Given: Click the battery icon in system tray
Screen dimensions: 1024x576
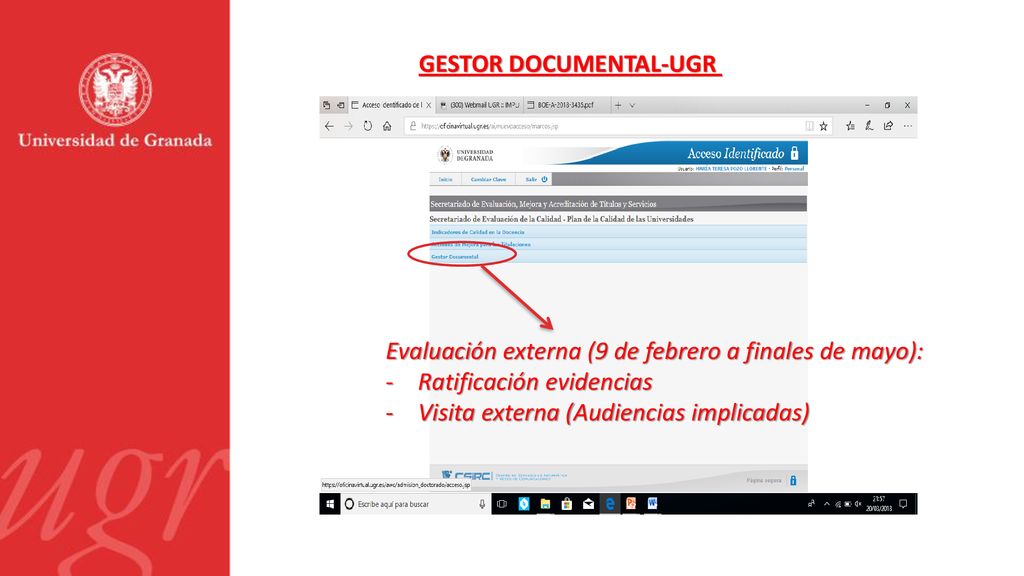Looking at the screenshot, I should point(848,504).
